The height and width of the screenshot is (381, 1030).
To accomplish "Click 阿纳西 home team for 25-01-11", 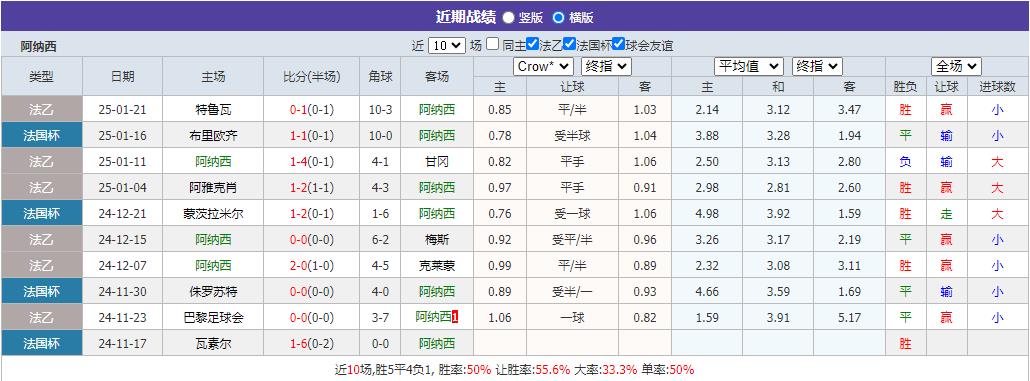I will (x=213, y=162).
